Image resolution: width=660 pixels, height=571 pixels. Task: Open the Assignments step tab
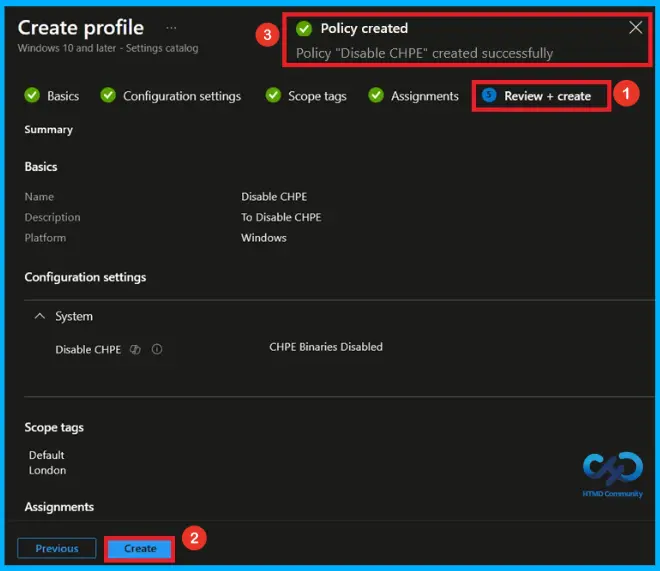[x=413, y=96]
